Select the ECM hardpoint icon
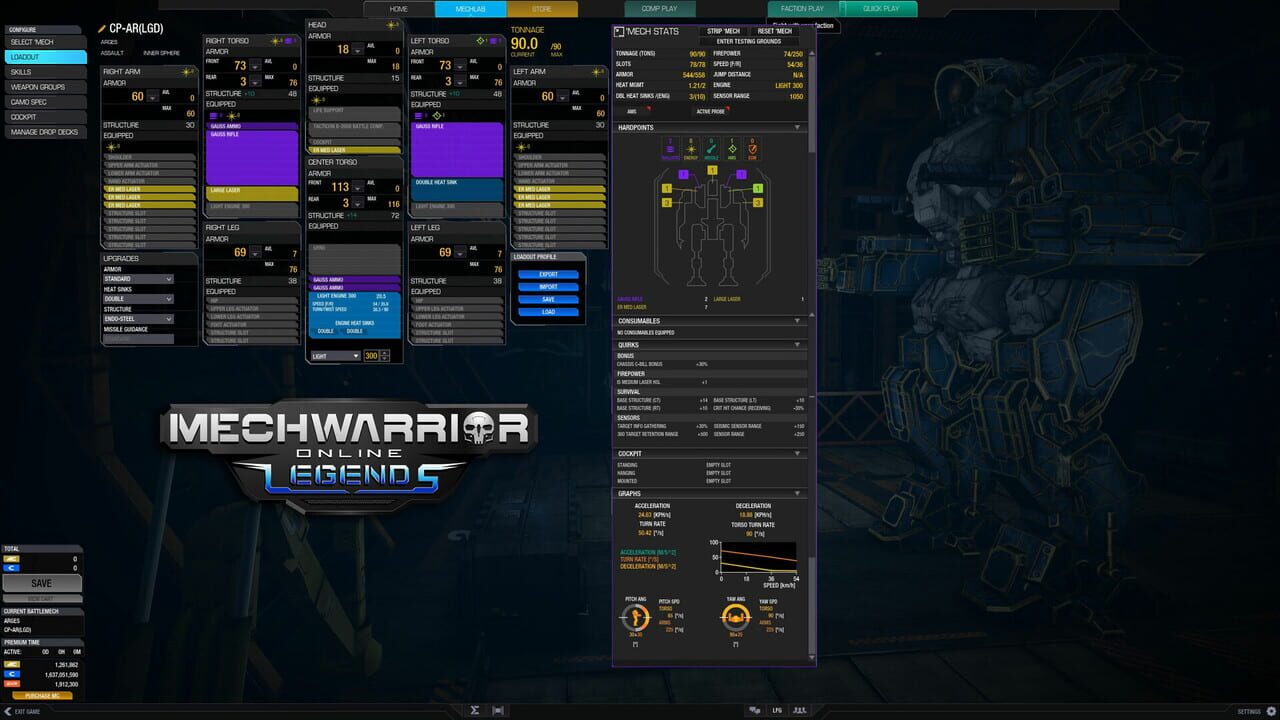 point(752,149)
